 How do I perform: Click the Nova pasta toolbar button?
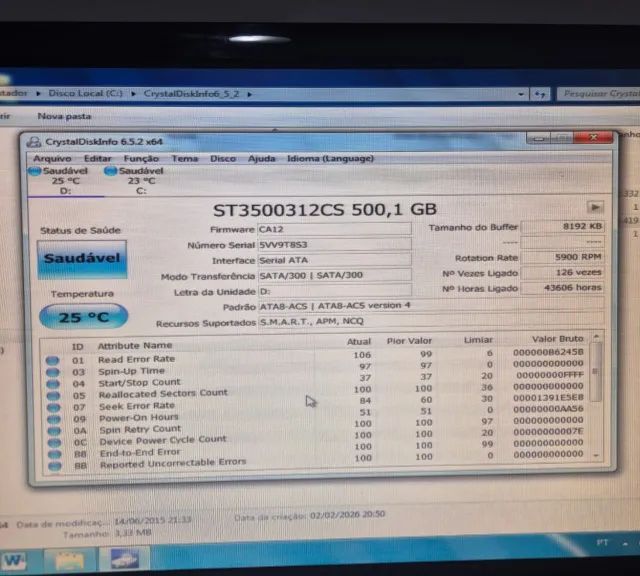64,116
